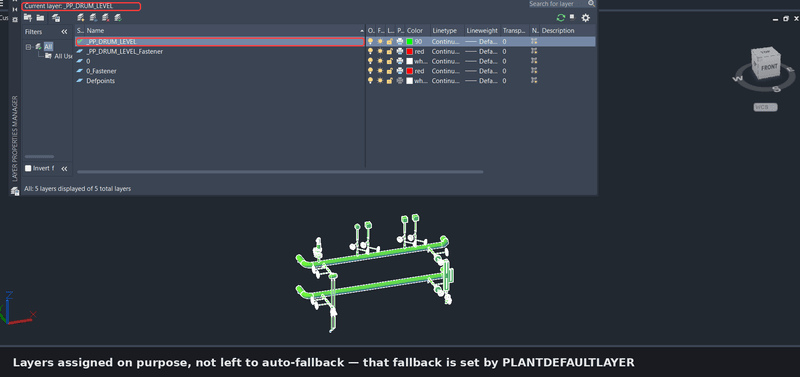
Task: Open linetype for layer 0
Action: point(445,61)
